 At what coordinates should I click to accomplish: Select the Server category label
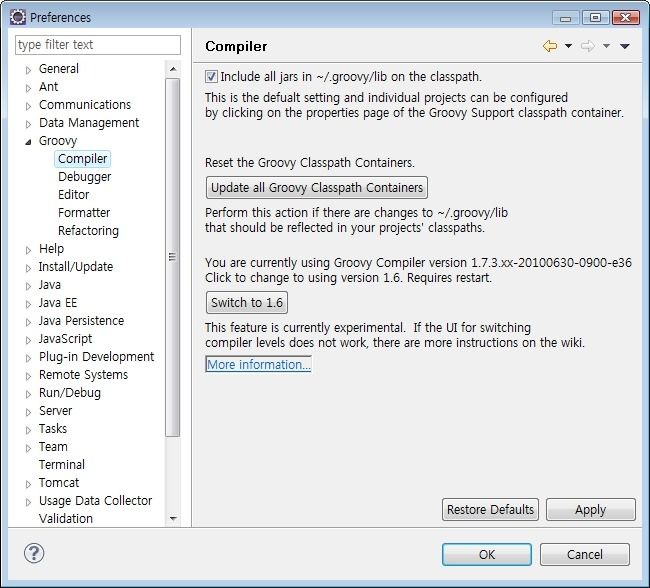point(55,411)
